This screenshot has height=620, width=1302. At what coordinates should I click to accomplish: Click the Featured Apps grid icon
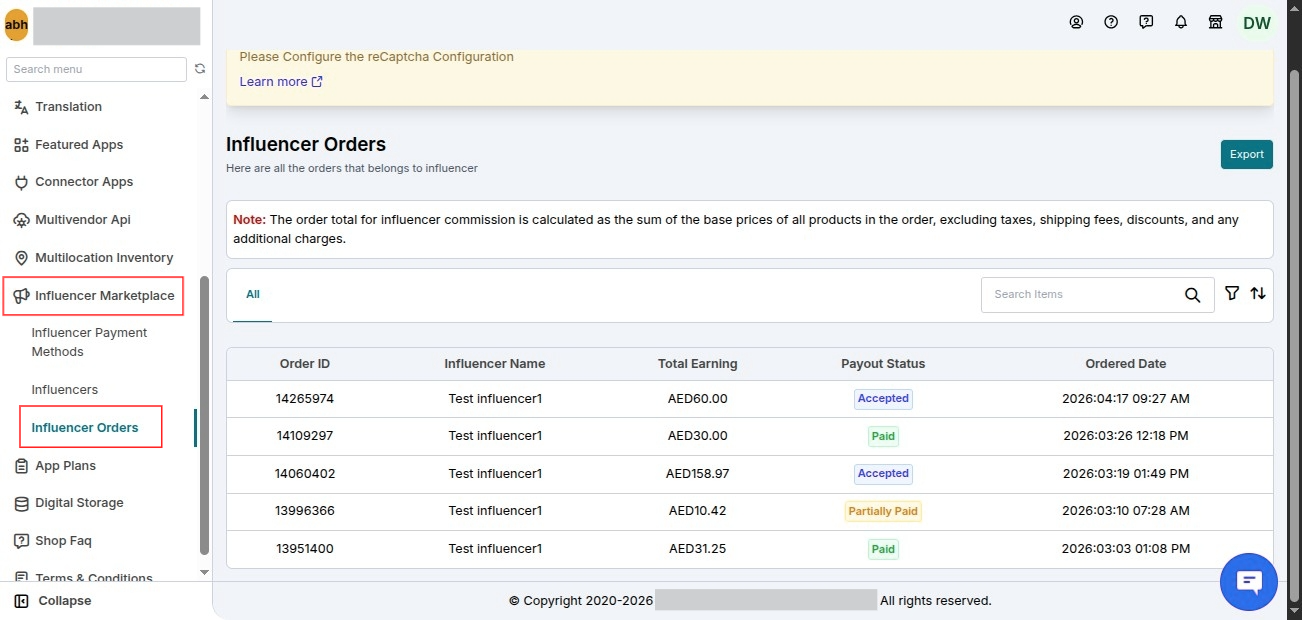tap(21, 145)
